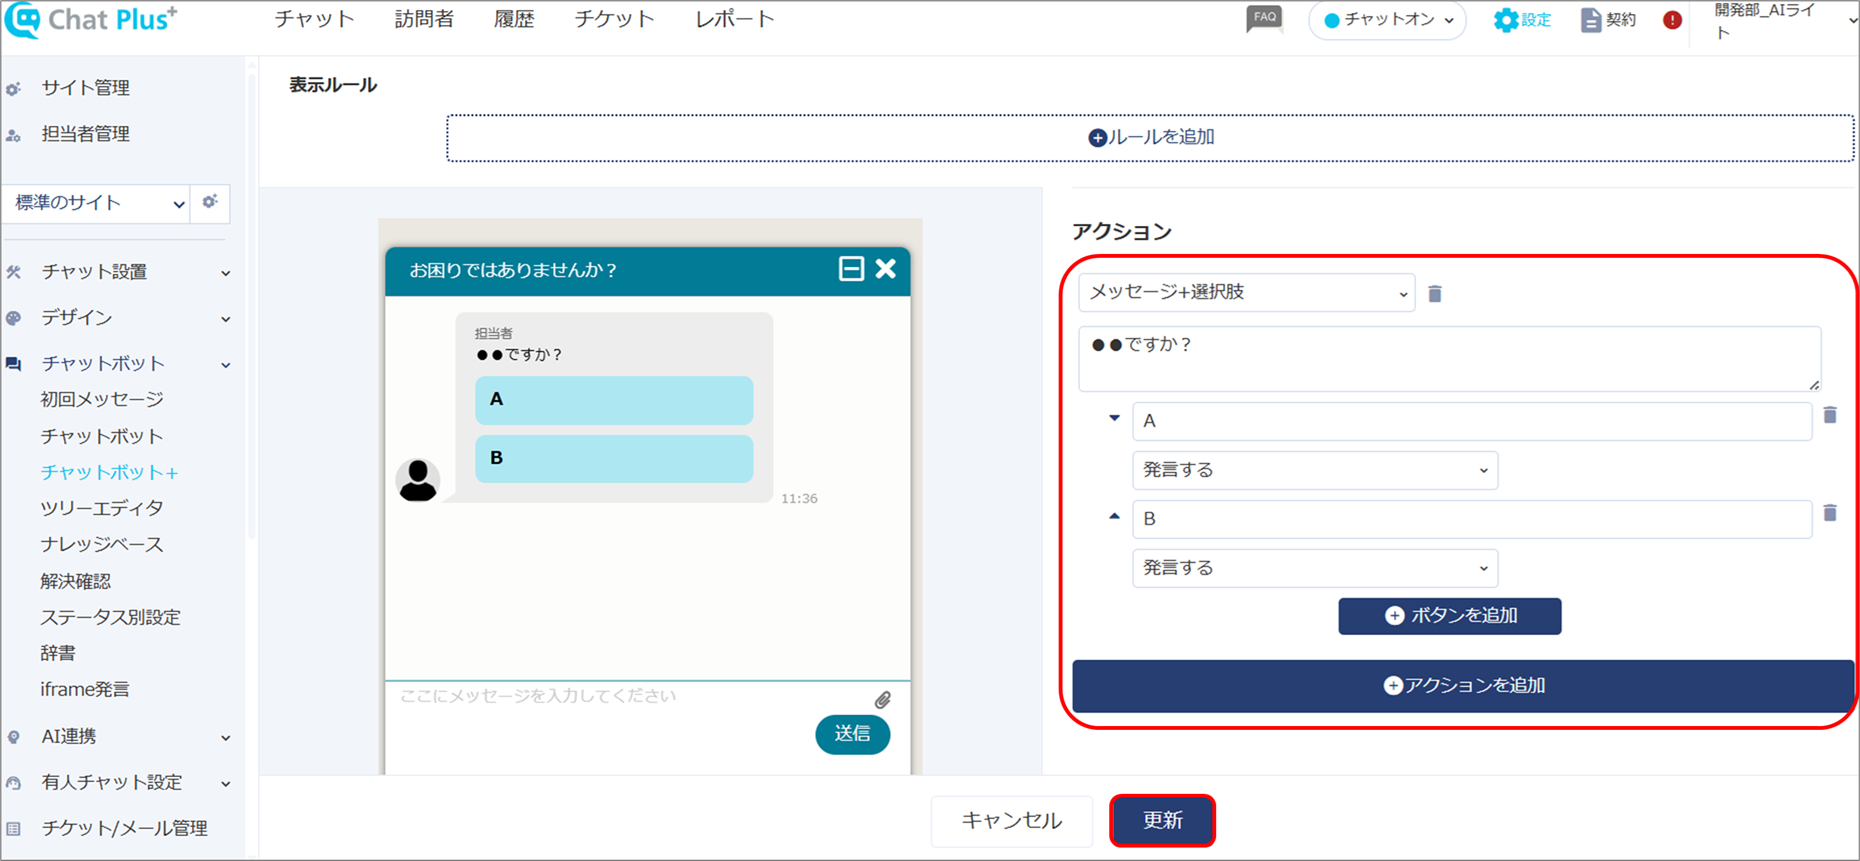
Task: Go to the チケット top menu
Action: click(614, 20)
